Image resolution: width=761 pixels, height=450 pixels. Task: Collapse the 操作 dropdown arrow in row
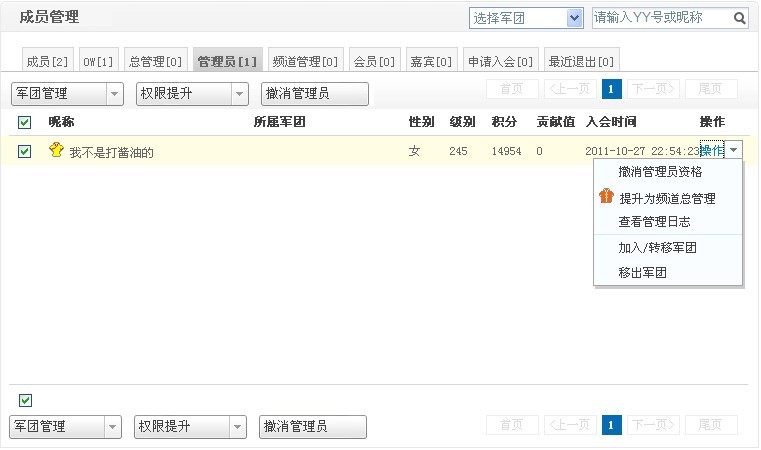tap(734, 150)
